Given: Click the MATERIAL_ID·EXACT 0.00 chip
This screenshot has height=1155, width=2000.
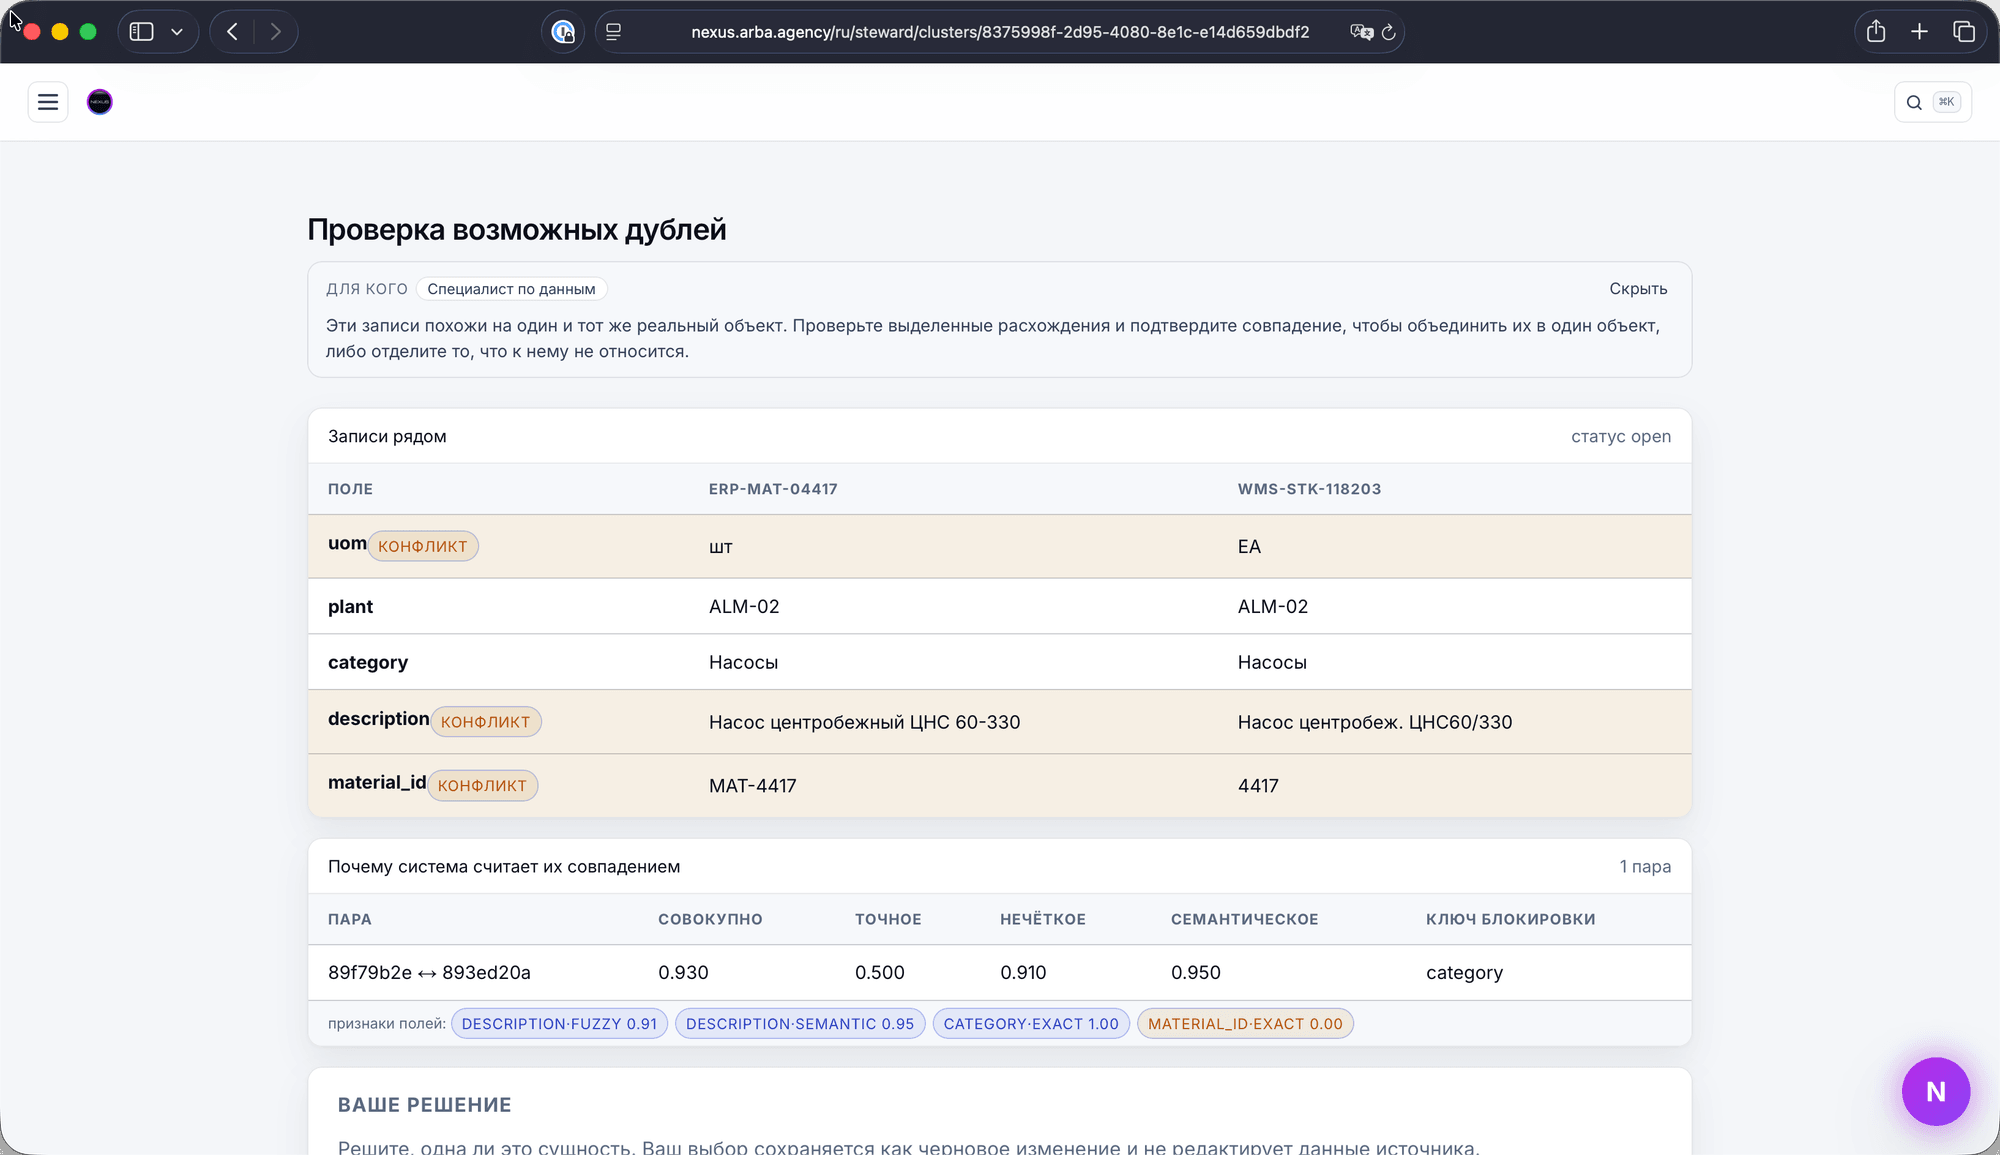Looking at the screenshot, I should click(x=1245, y=1024).
